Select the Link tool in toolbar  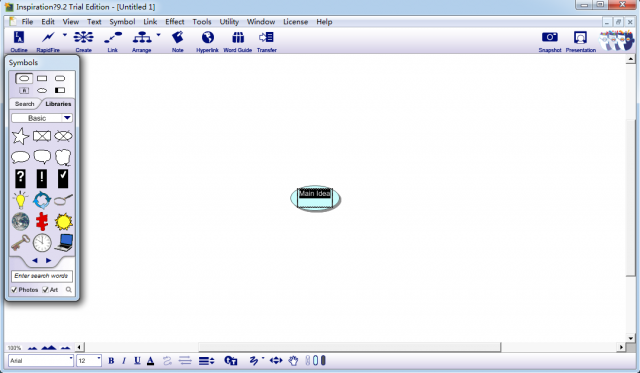[113, 41]
